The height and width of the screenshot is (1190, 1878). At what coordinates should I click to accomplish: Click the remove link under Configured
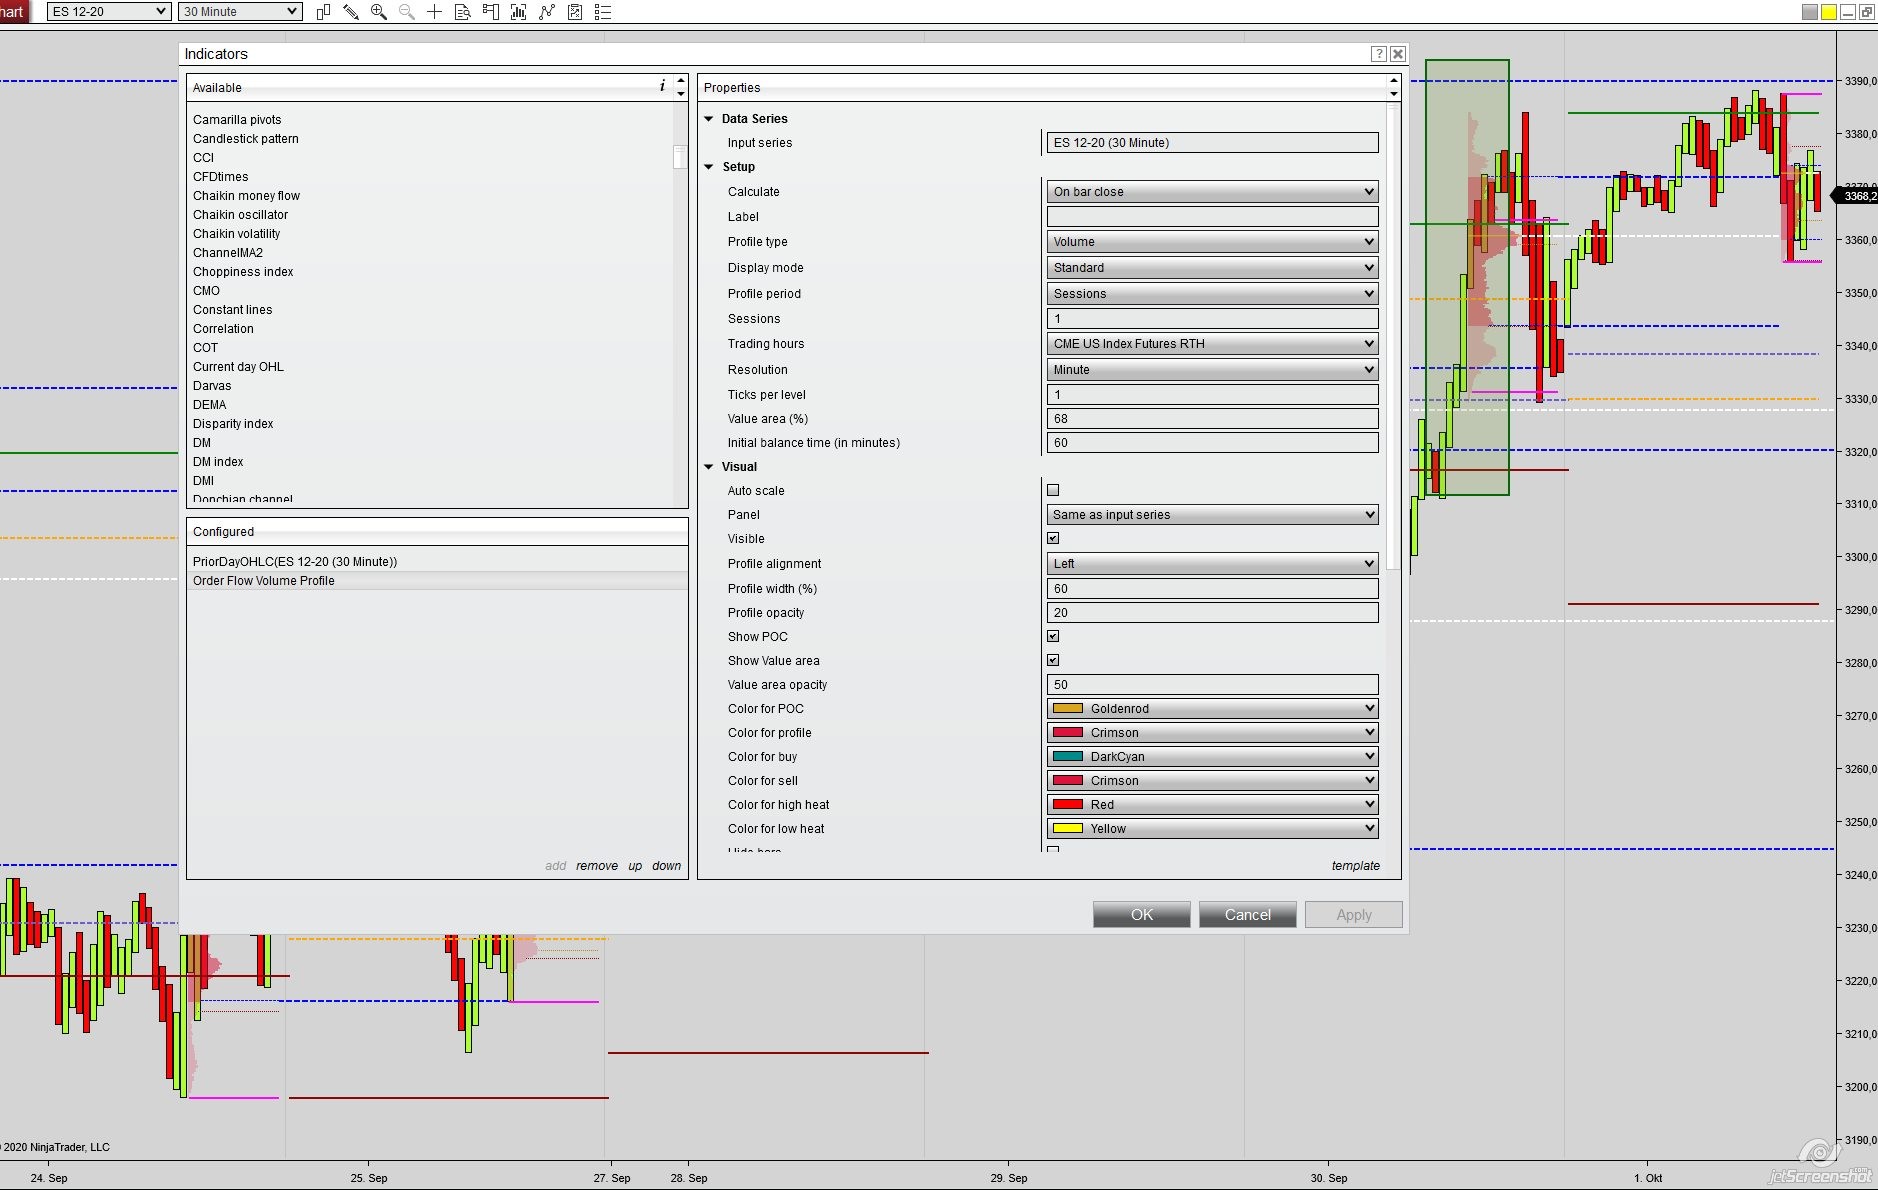pos(596,866)
